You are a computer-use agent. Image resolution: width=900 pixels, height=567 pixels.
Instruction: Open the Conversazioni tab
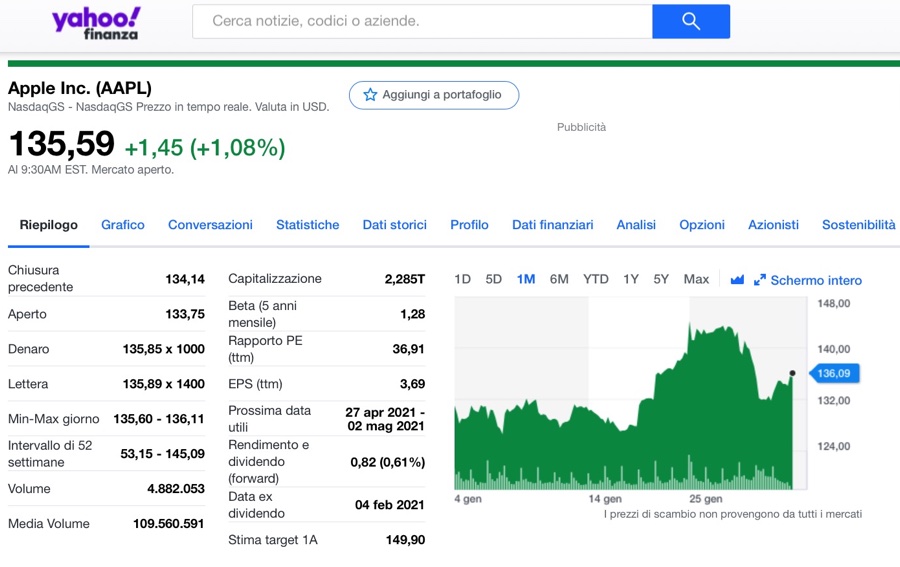pyautogui.click(x=210, y=225)
